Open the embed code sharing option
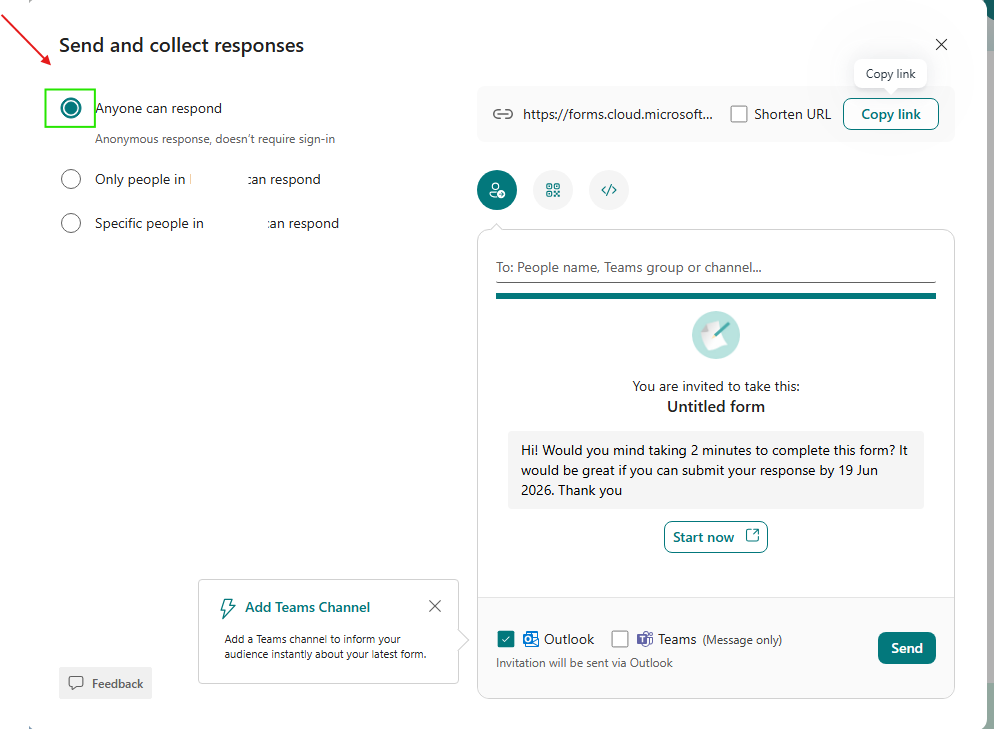 point(609,190)
